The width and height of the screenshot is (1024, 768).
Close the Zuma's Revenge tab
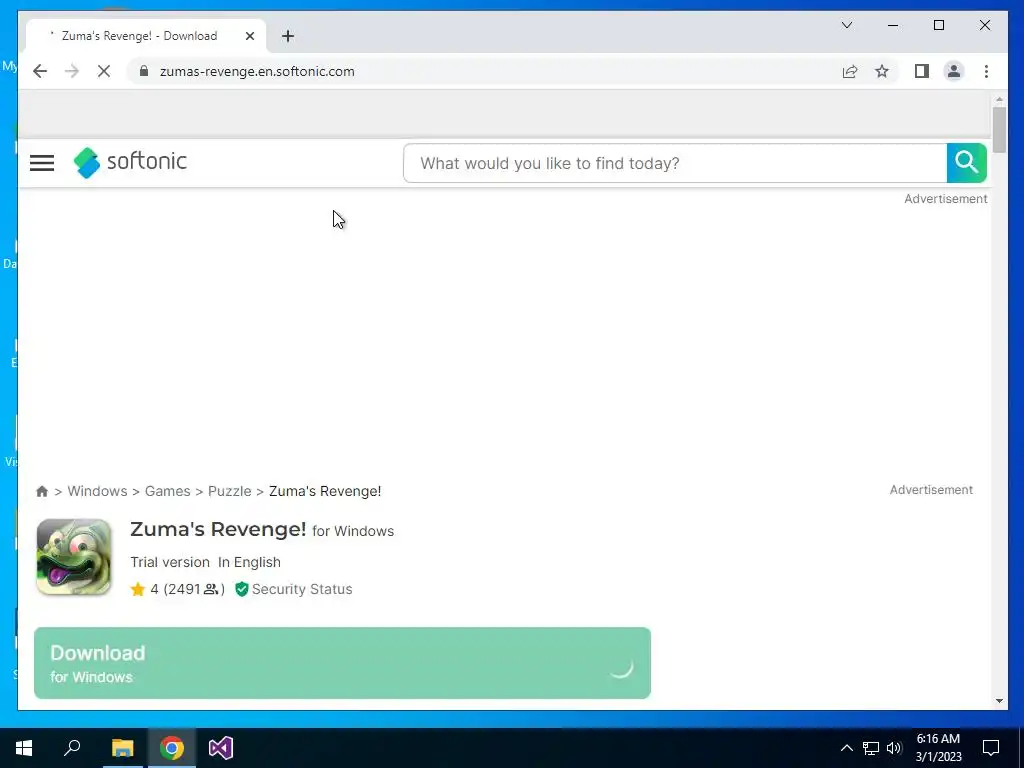click(249, 36)
